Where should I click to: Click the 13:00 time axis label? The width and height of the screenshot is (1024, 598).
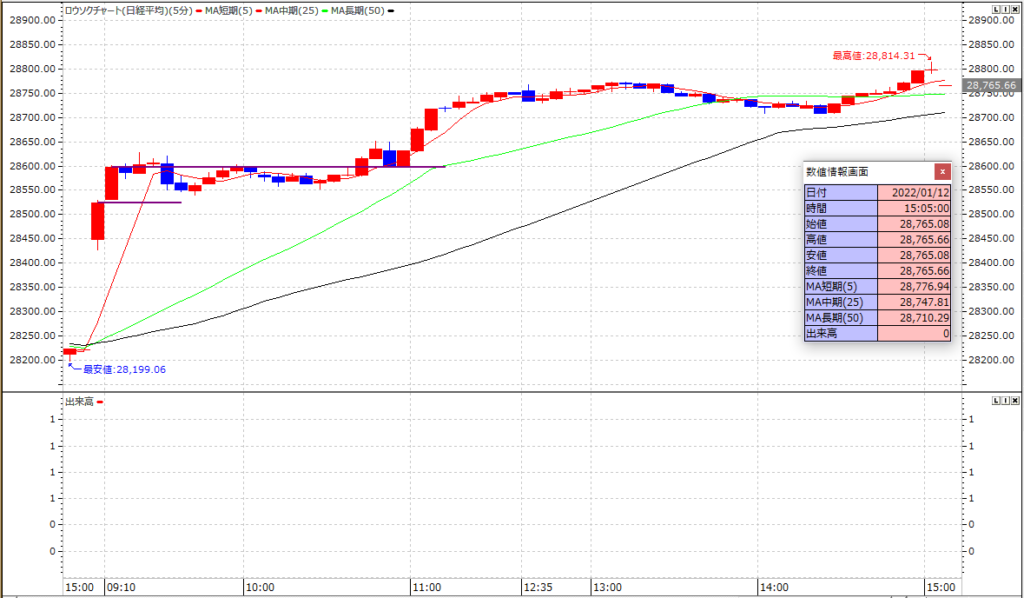[x=607, y=587]
